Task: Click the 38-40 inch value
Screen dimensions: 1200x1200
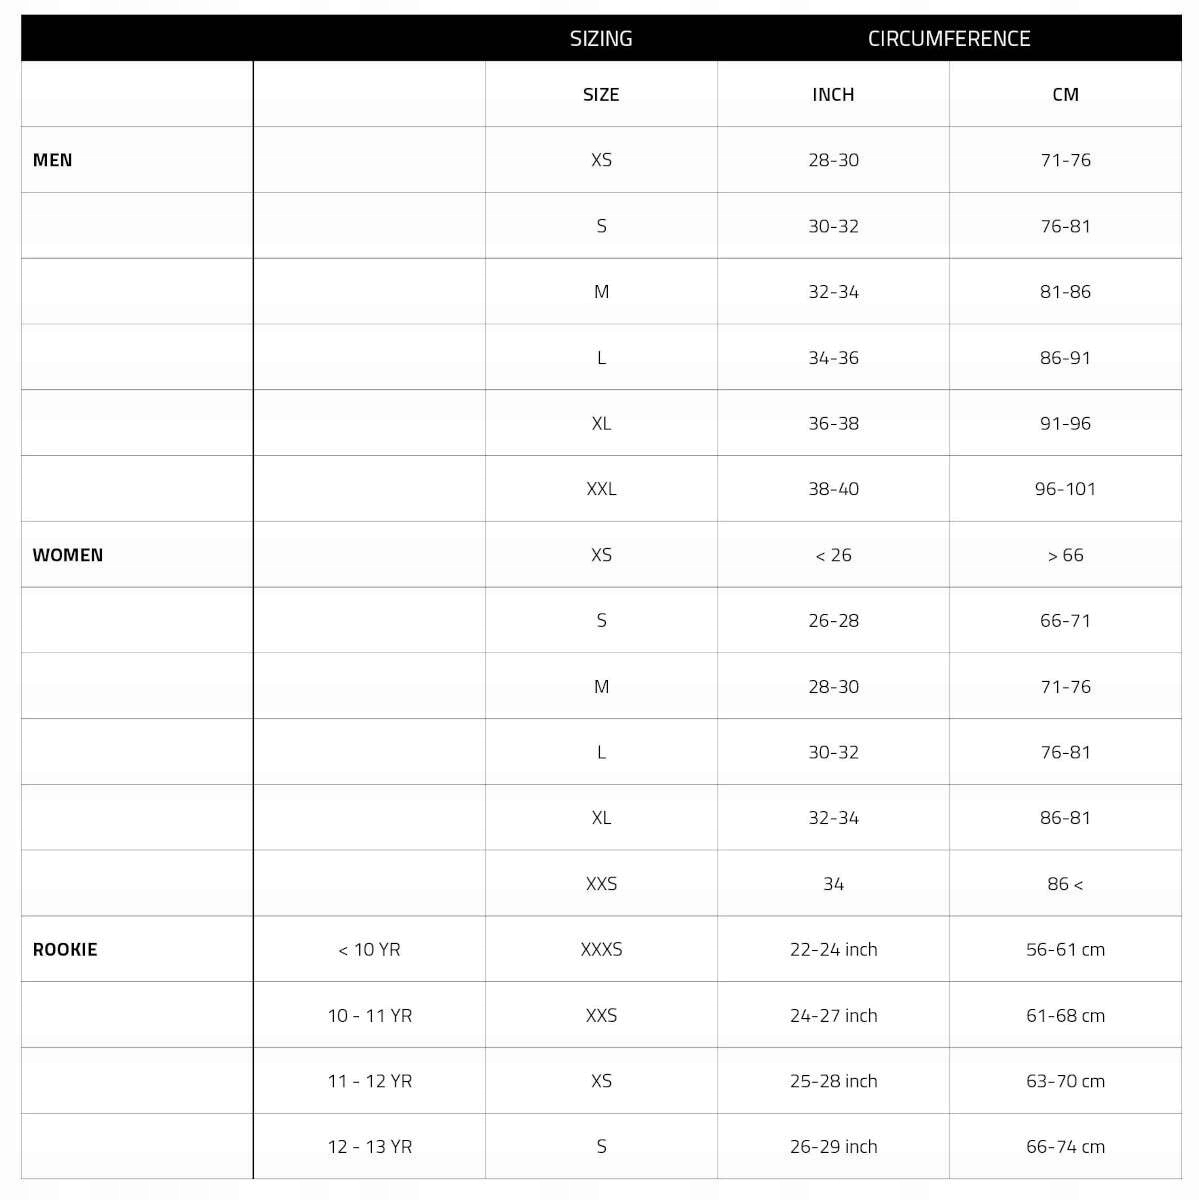Action: click(833, 489)
